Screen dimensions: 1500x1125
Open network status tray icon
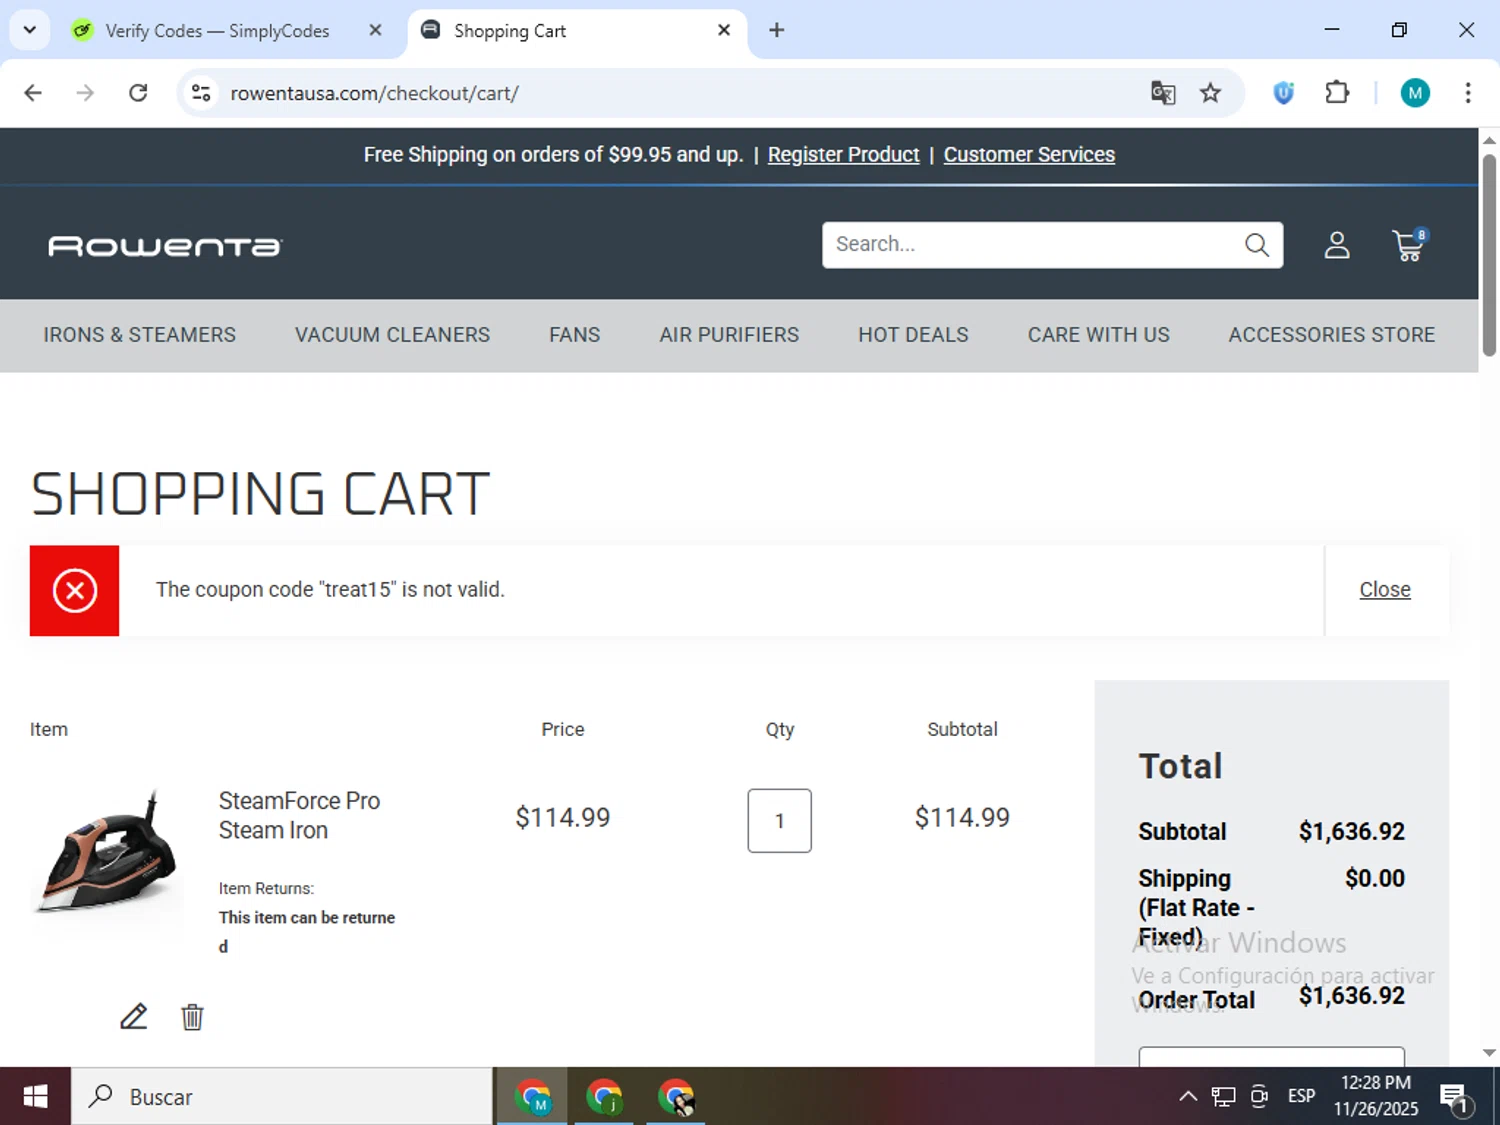click(1223, 1097)
